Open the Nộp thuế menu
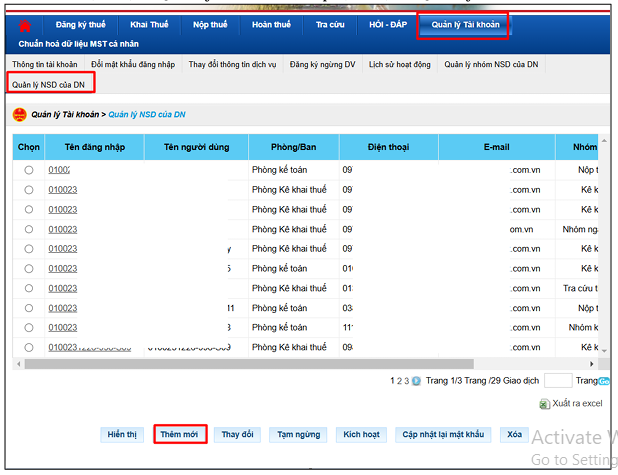The width and height of the screenshot is (618, 475). 210,24
